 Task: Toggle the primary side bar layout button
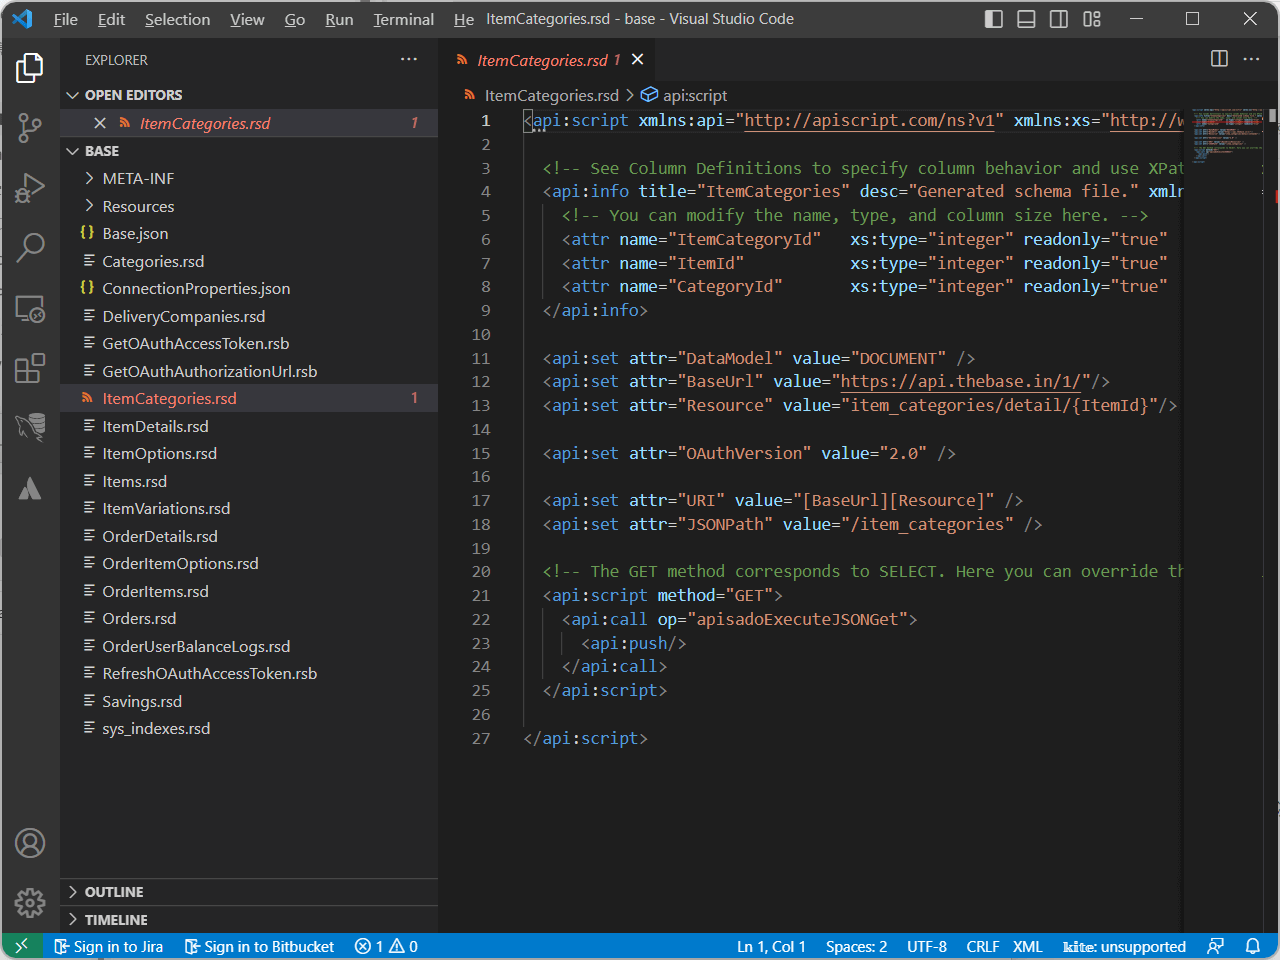993,19
